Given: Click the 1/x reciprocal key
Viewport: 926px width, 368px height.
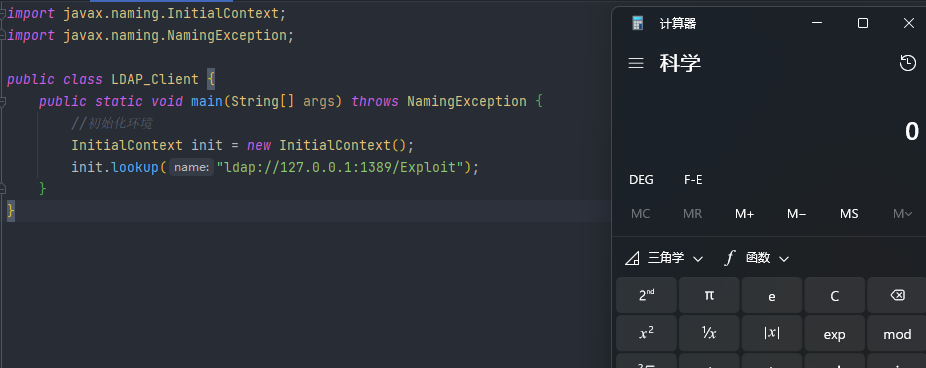Looking at the screenshot, I should [x=709, y=333].
